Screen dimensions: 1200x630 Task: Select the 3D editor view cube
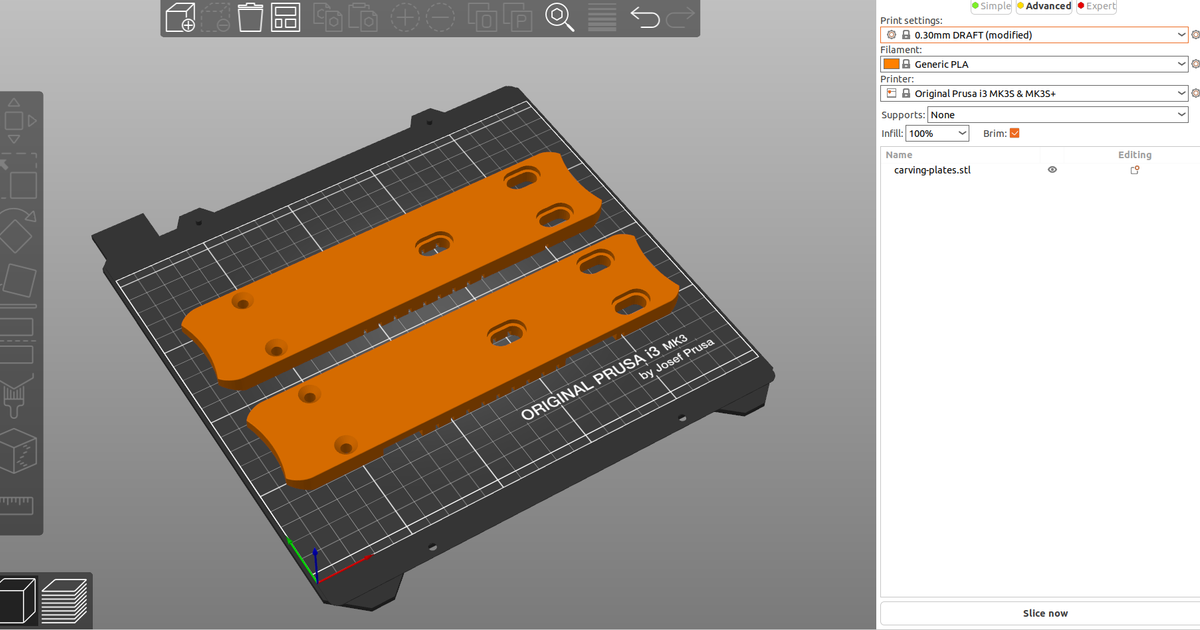[x=19, y=601]
